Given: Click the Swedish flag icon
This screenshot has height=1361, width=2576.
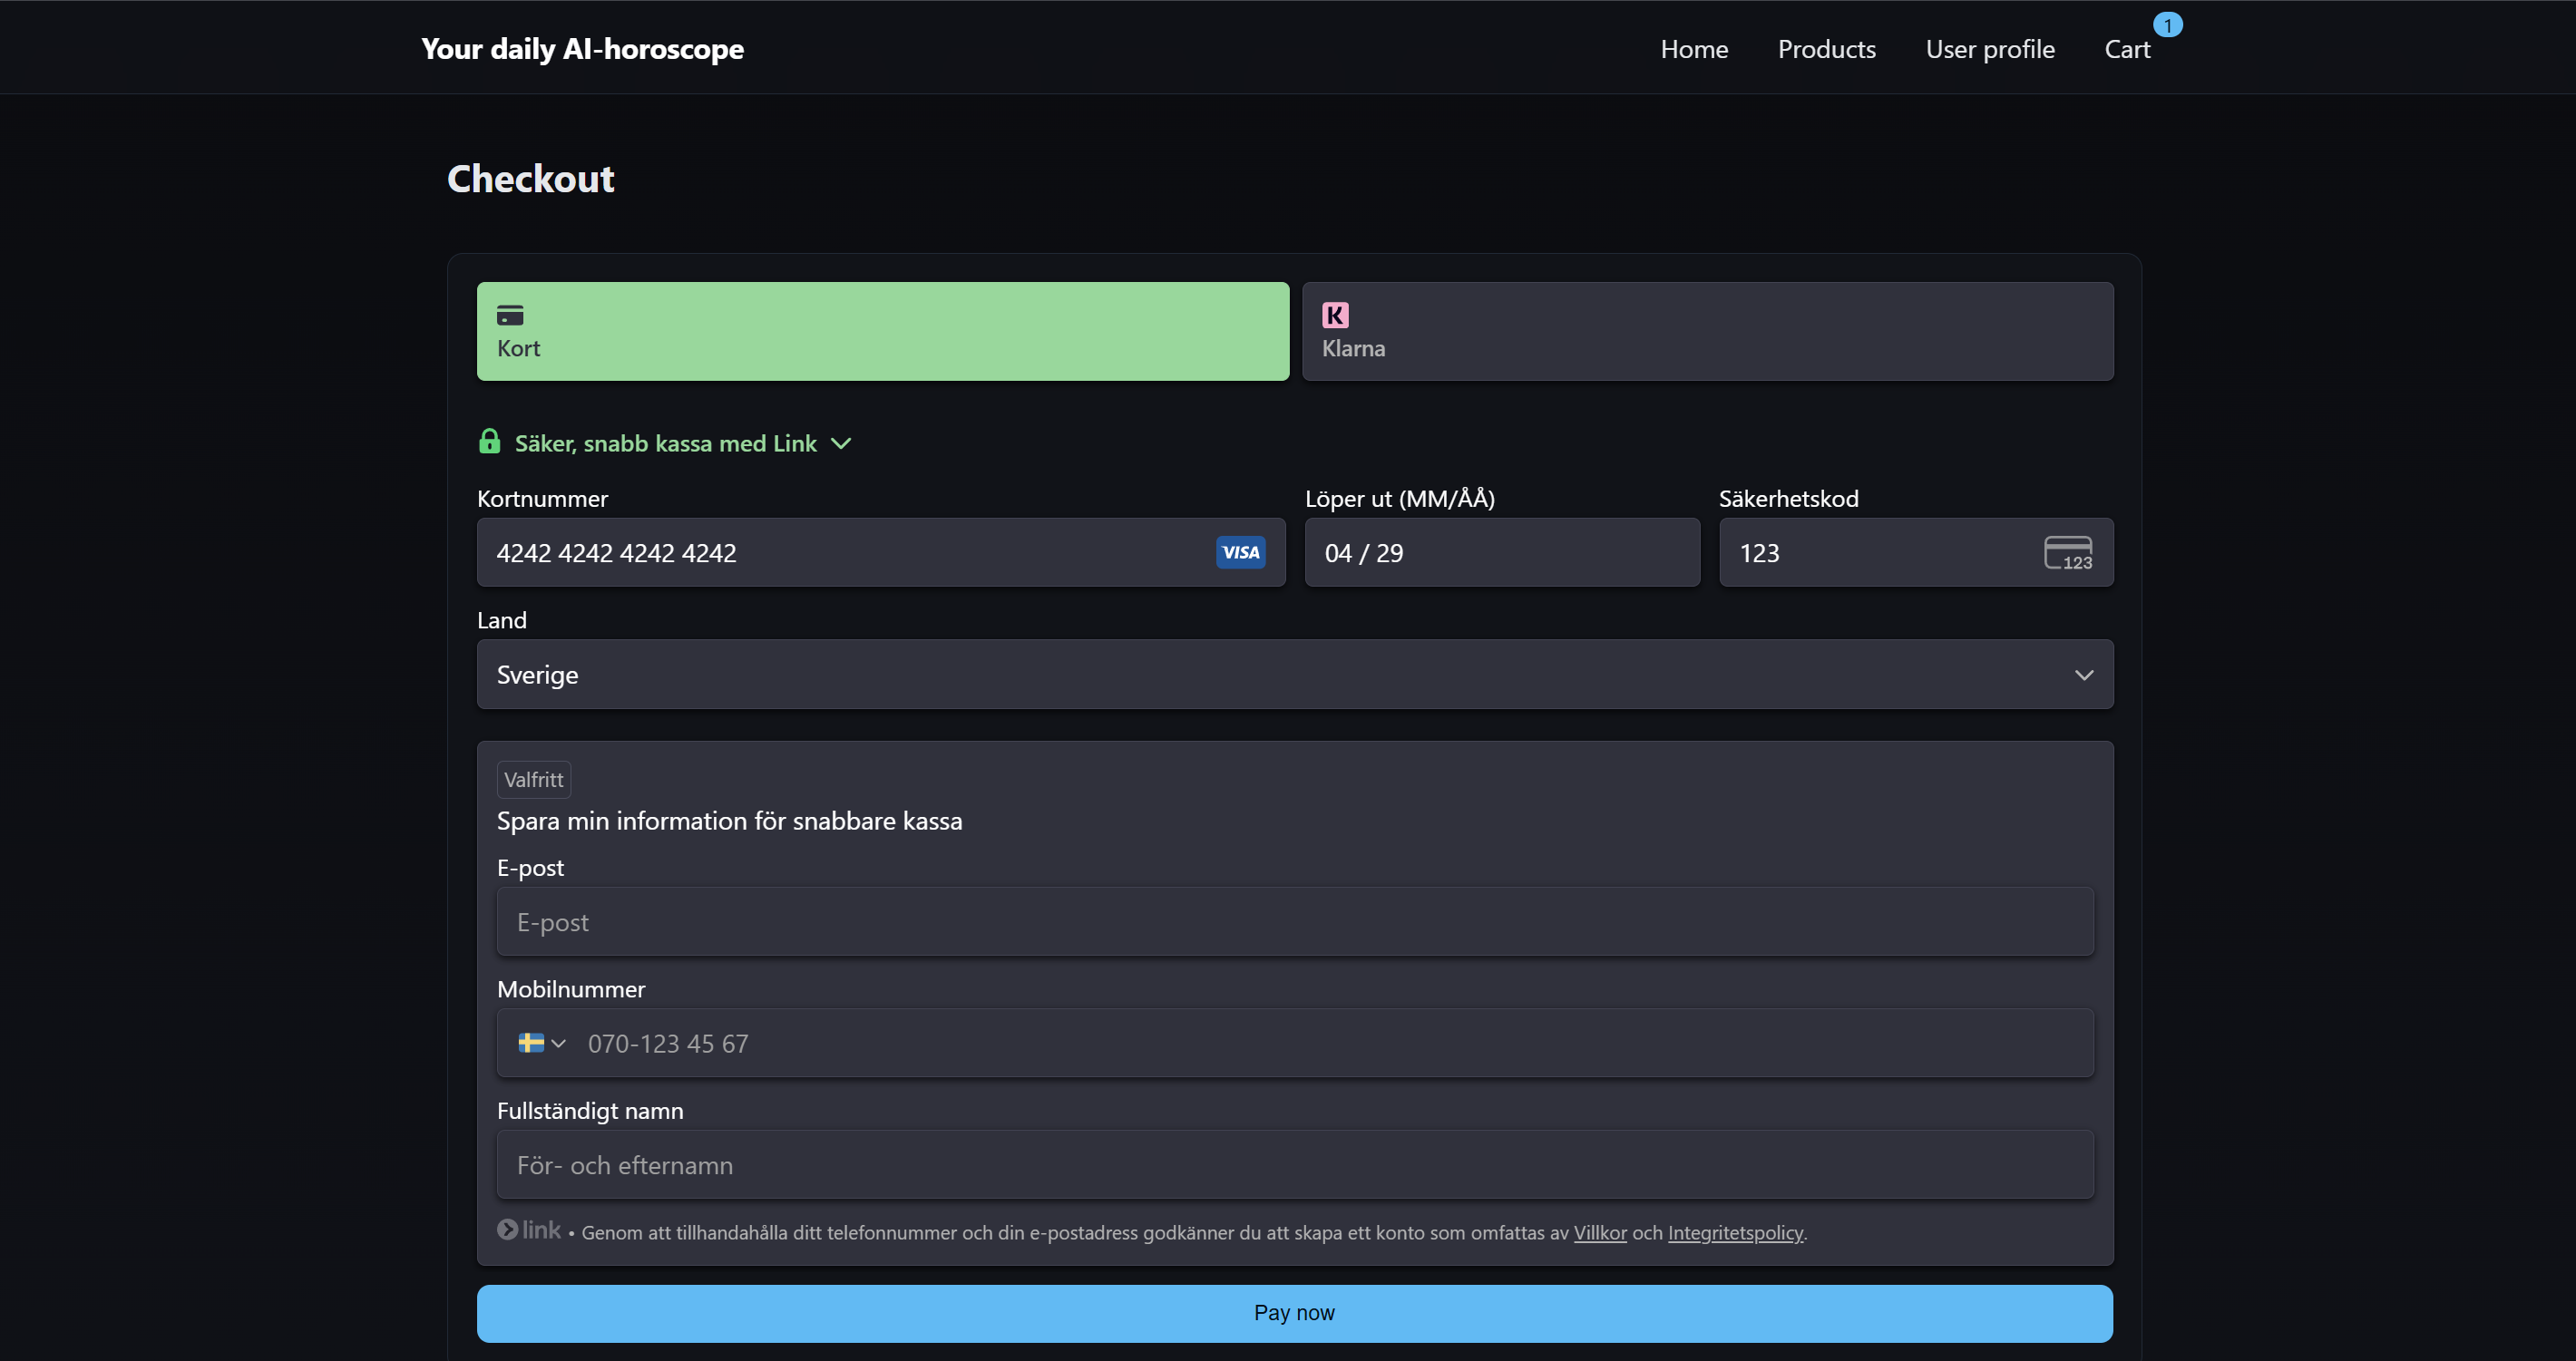Looking at the screenshot, I should 531,1043.
